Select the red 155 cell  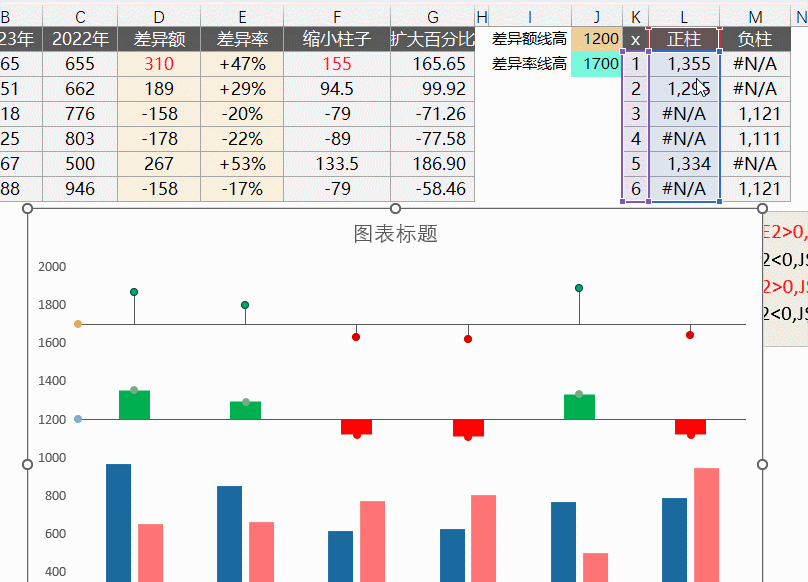(x=337, y=64)
